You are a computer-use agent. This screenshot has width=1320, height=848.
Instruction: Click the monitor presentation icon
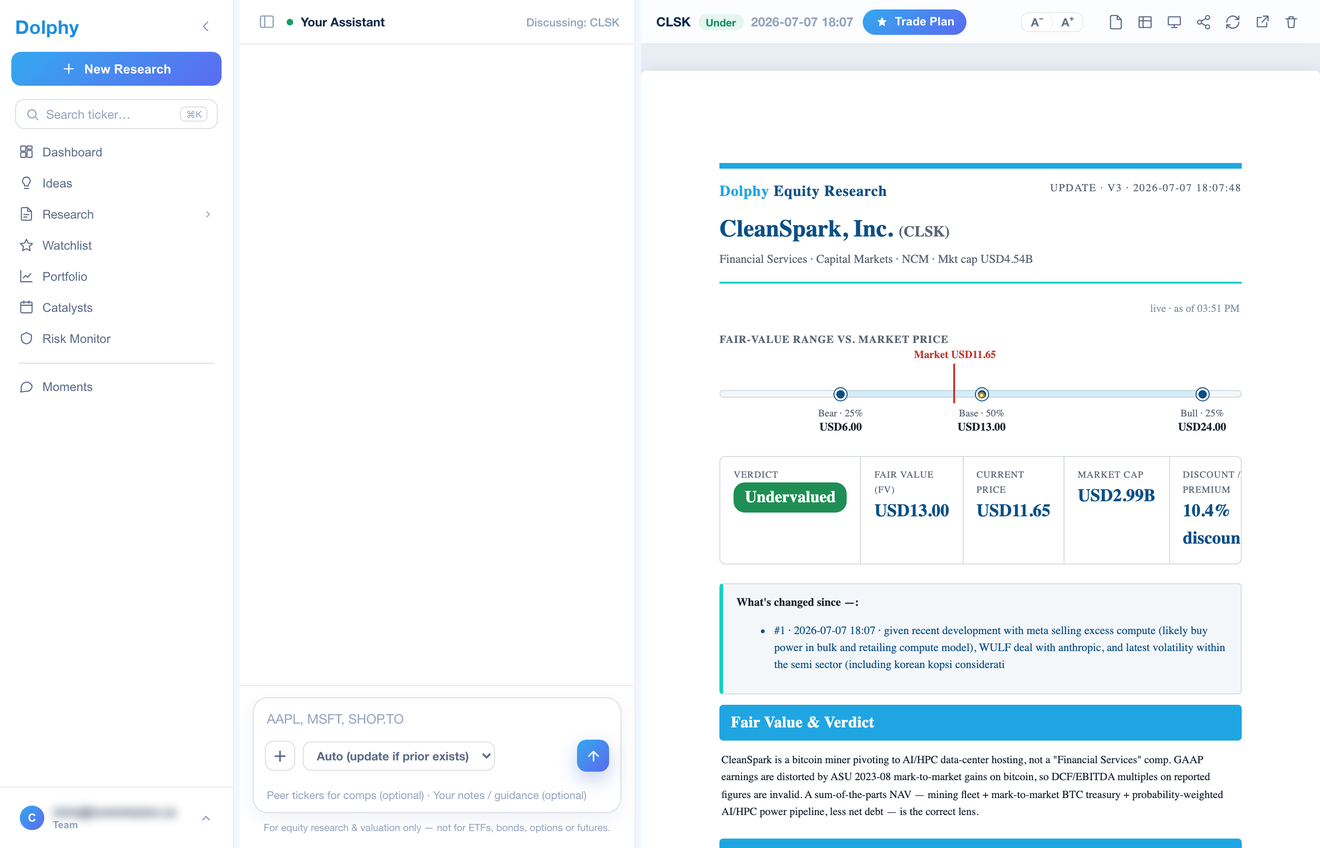click(1174, 22)
